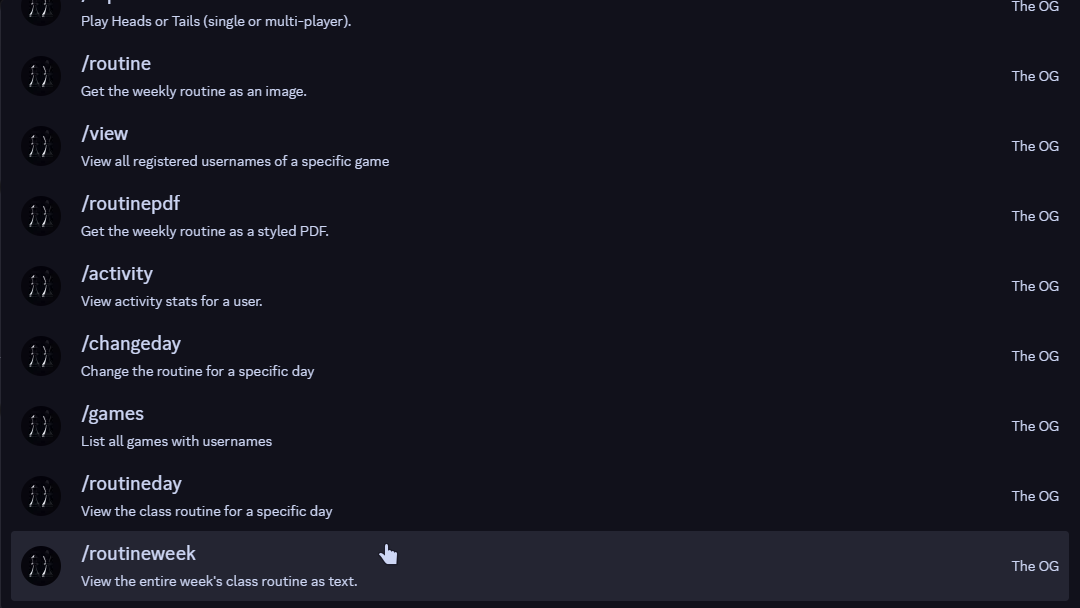Click The OG label next to /routine
Viewport: 1080px width, 608px height.
point(1035,76)
